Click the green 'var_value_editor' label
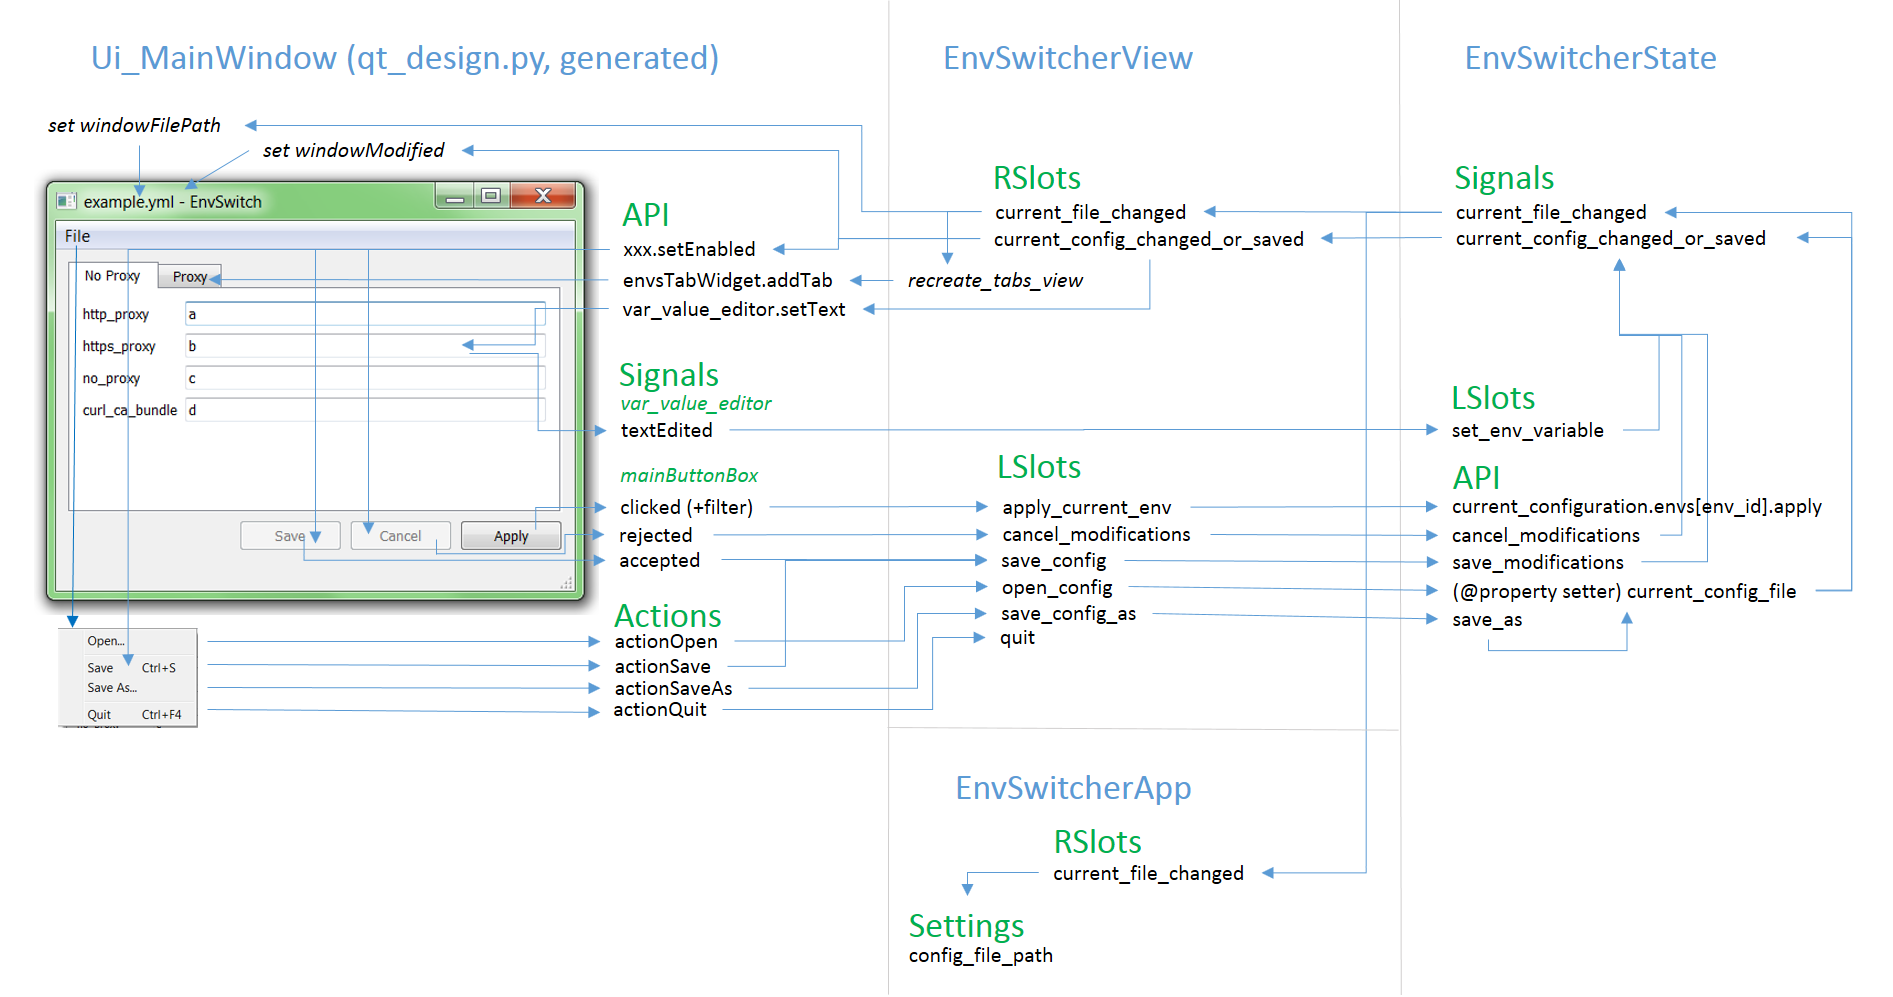The height and width of the screenshot is (997, 1893). [x=695, y=403]
